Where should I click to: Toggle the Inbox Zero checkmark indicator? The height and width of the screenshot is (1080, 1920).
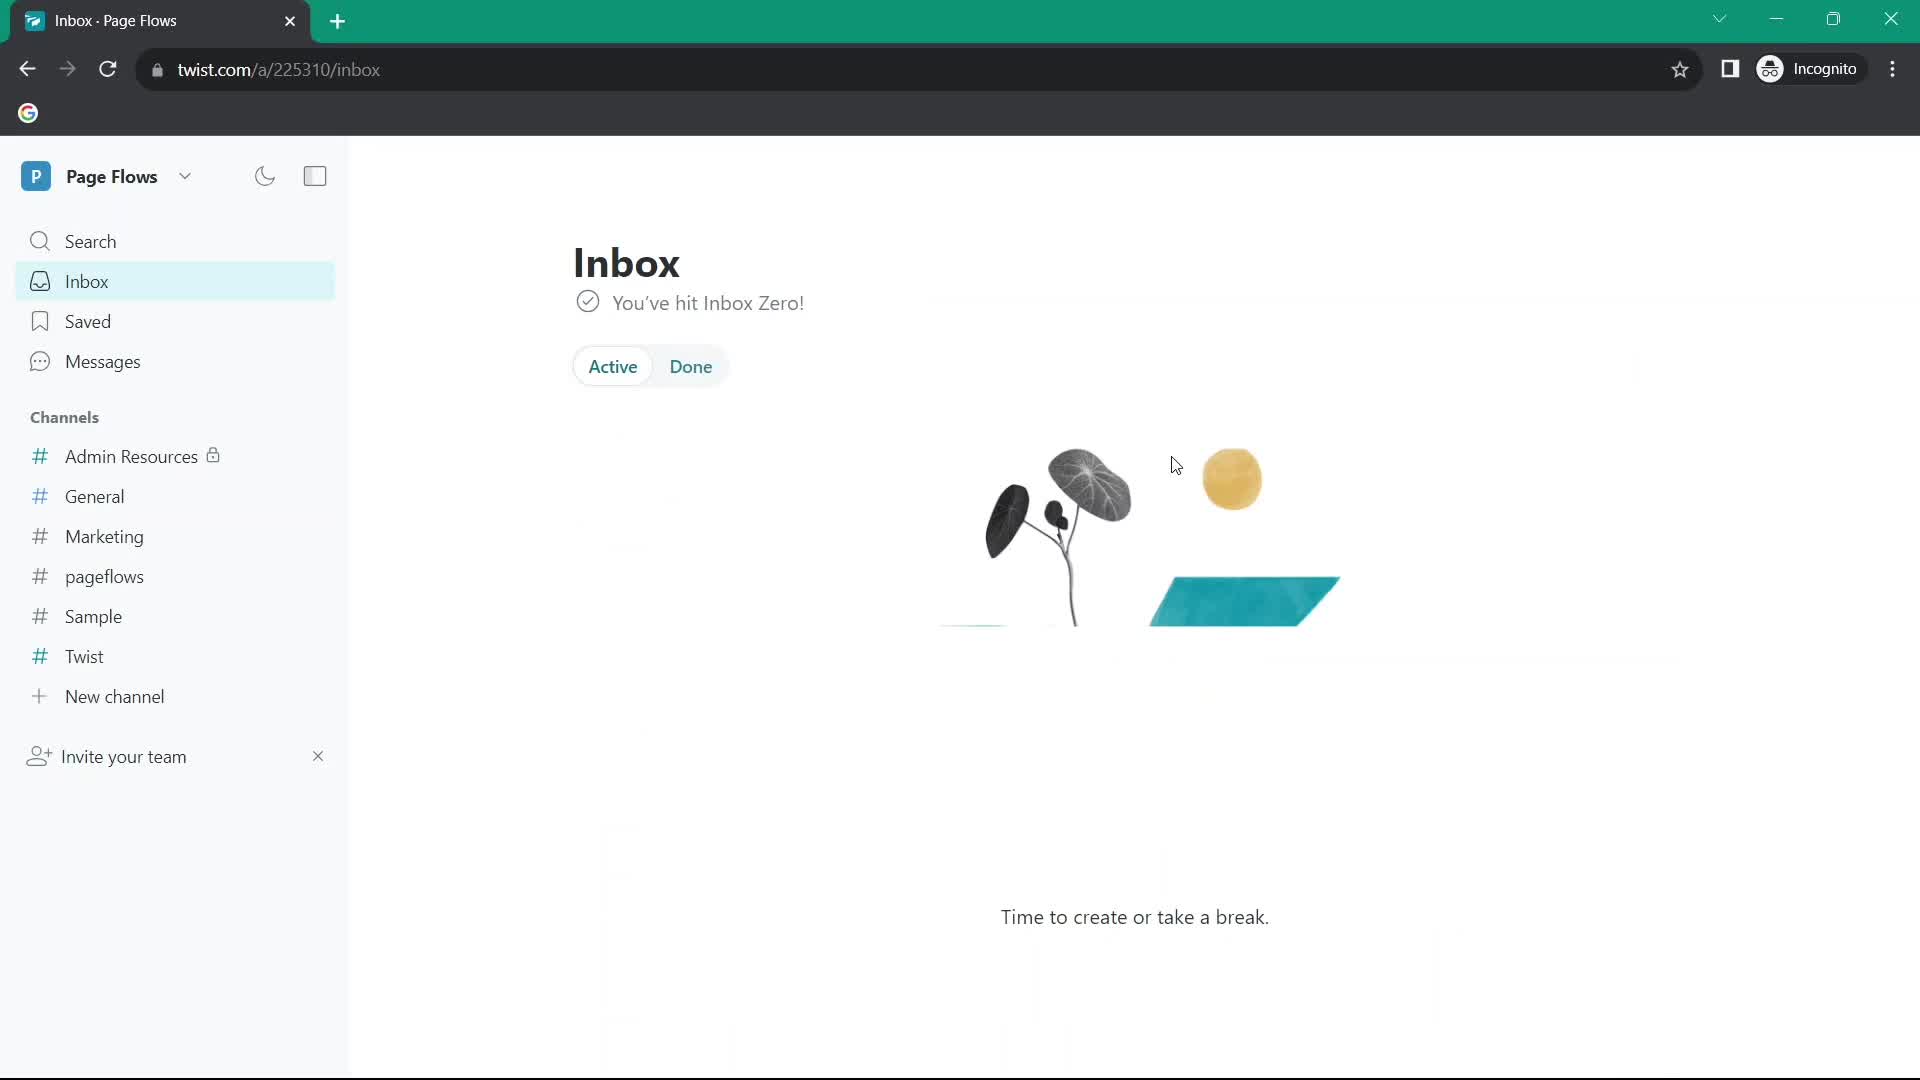[588, 302]
